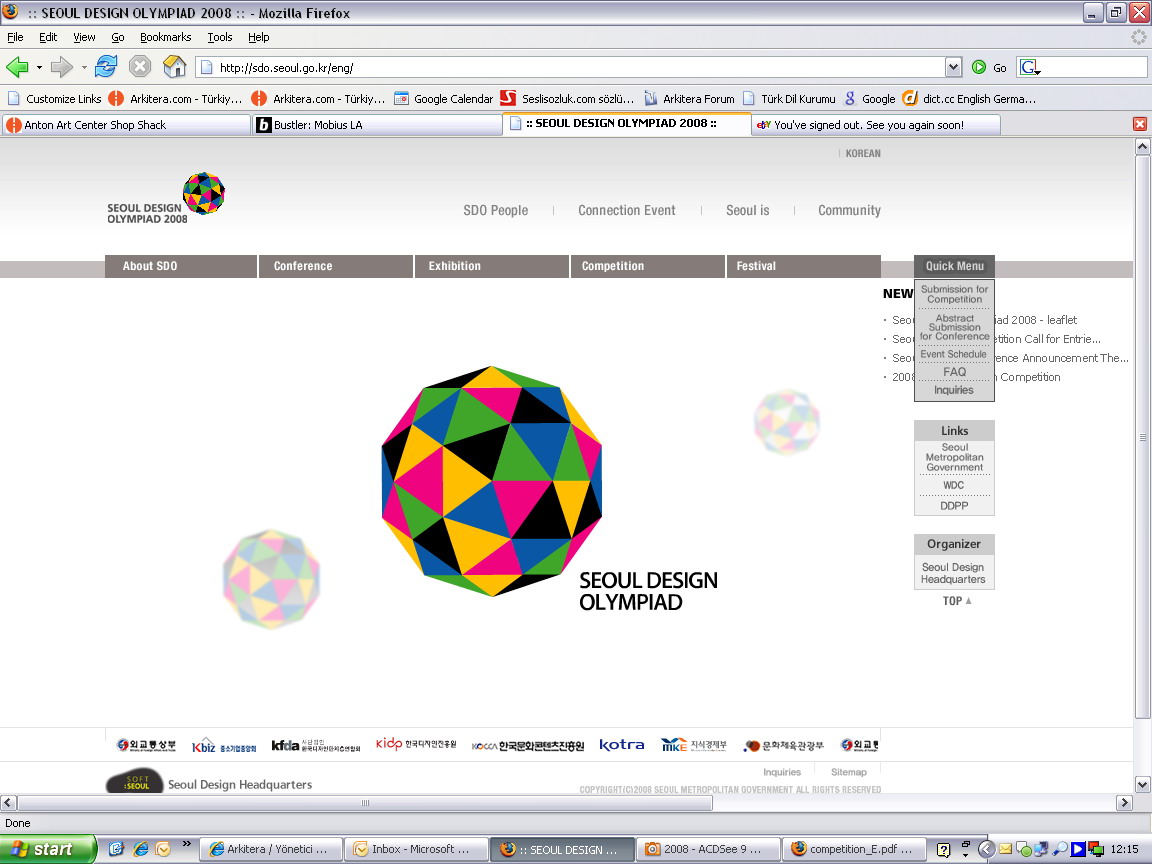Image resolution: width=1152 pixels, height=864 pixels.
Task: Click the kfda sponsor logo
Action: (x=316, y=746)
